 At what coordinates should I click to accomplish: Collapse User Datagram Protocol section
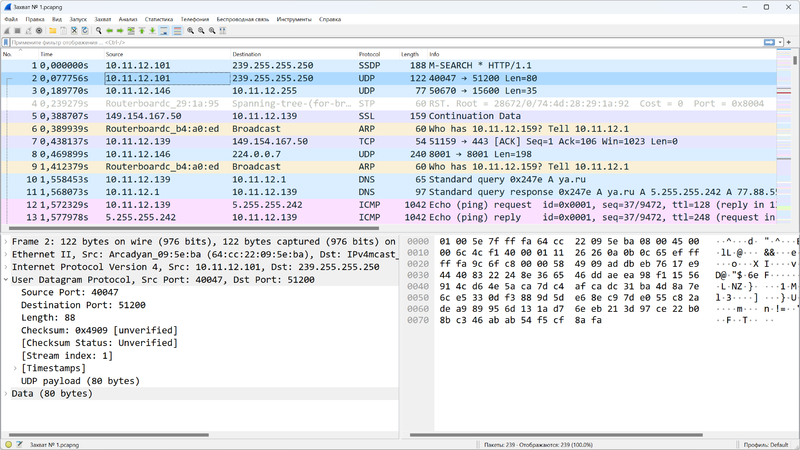[x=6, y=280]
